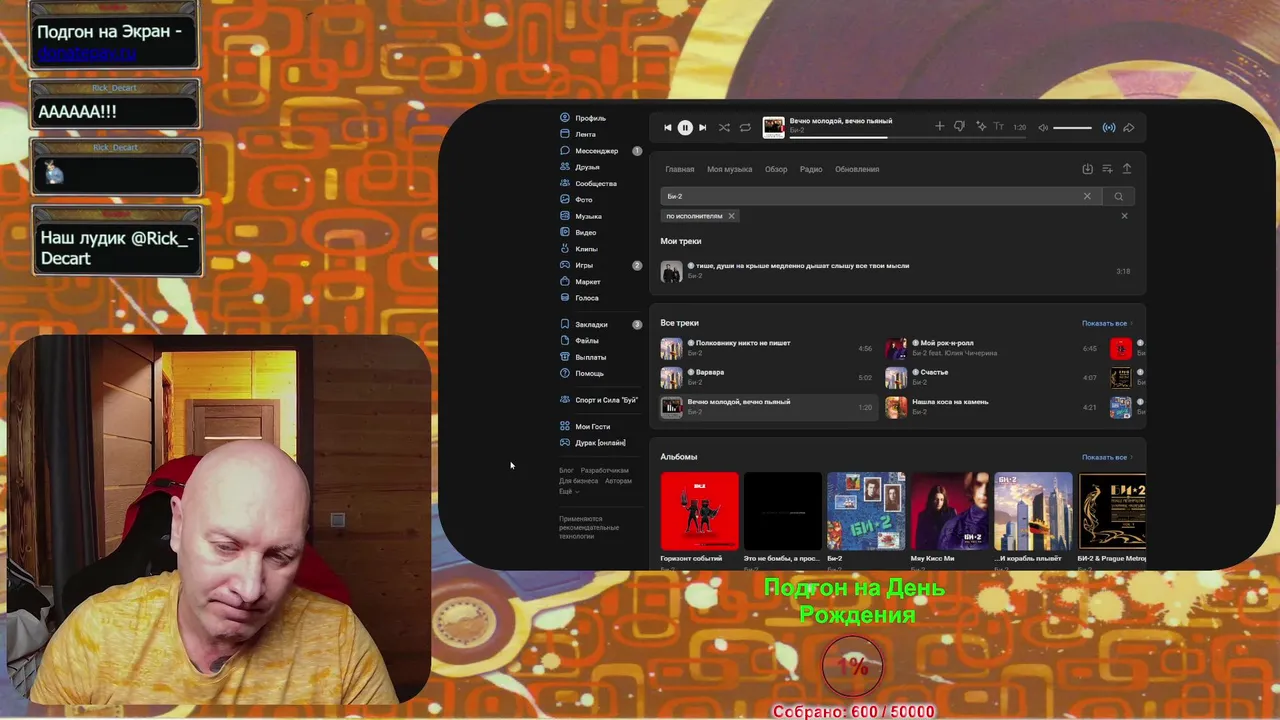Open the Радио tab
This screenshot has height=720, width=1280.
(811, 169)
